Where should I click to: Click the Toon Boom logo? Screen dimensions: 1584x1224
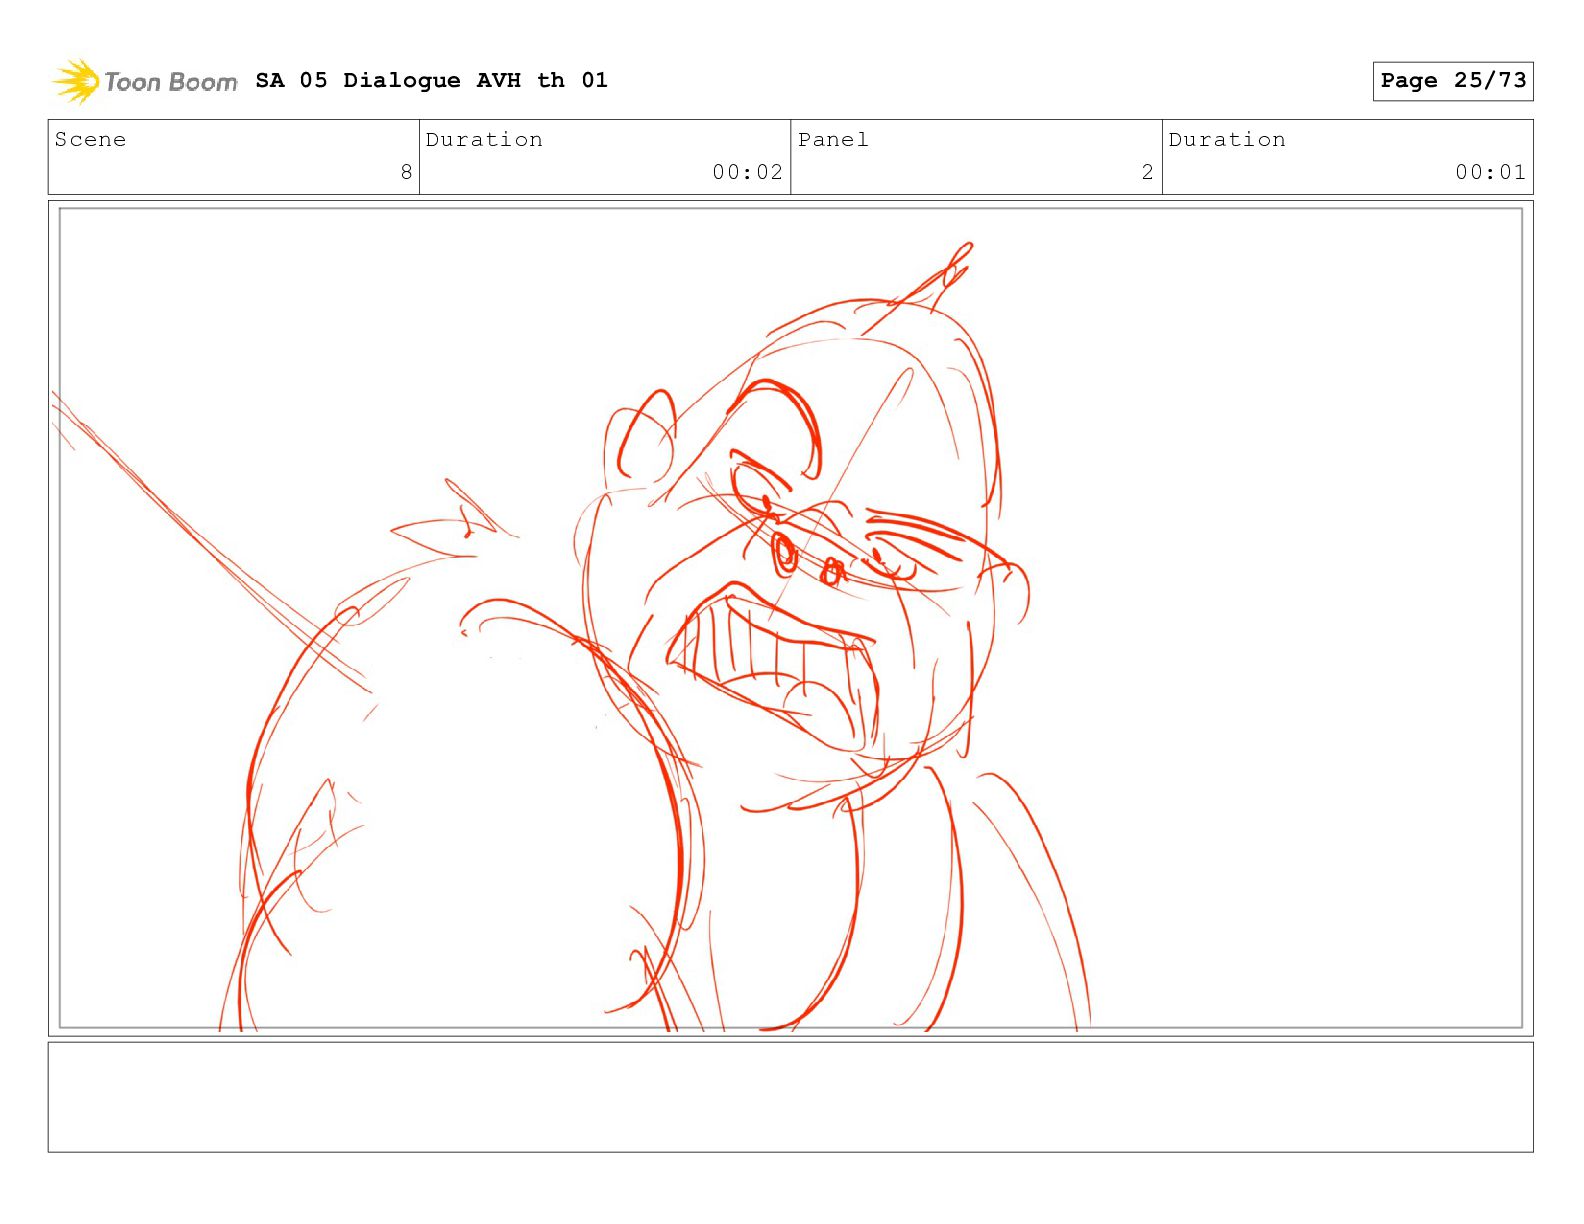[144, 81]
